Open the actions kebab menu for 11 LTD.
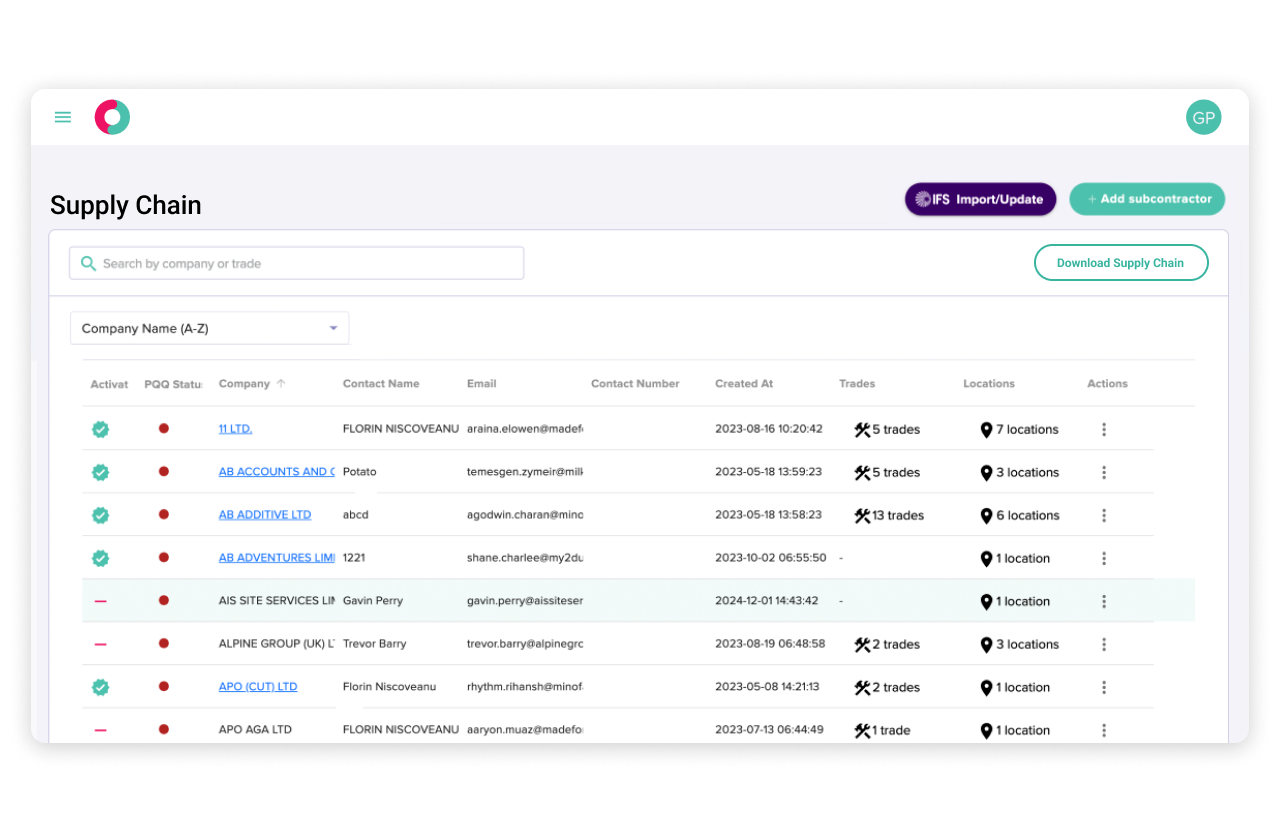 click(1104, 429)
